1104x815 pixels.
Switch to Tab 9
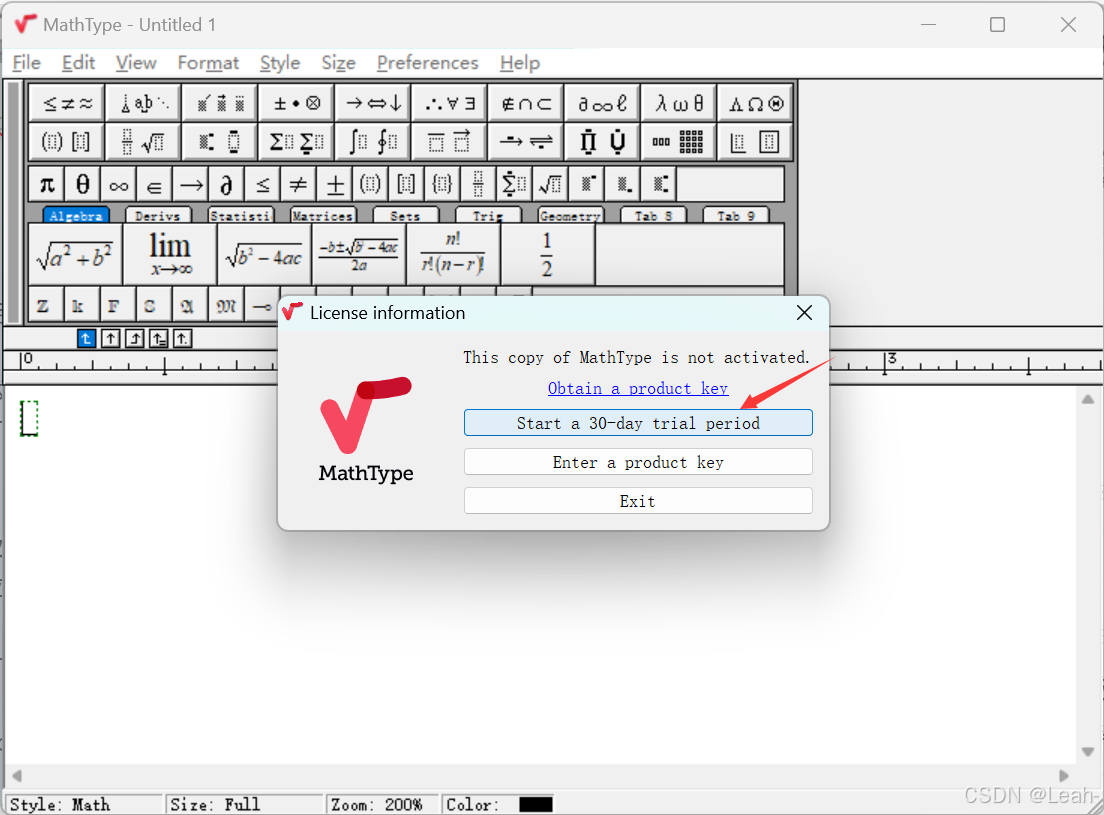point(736,215)
